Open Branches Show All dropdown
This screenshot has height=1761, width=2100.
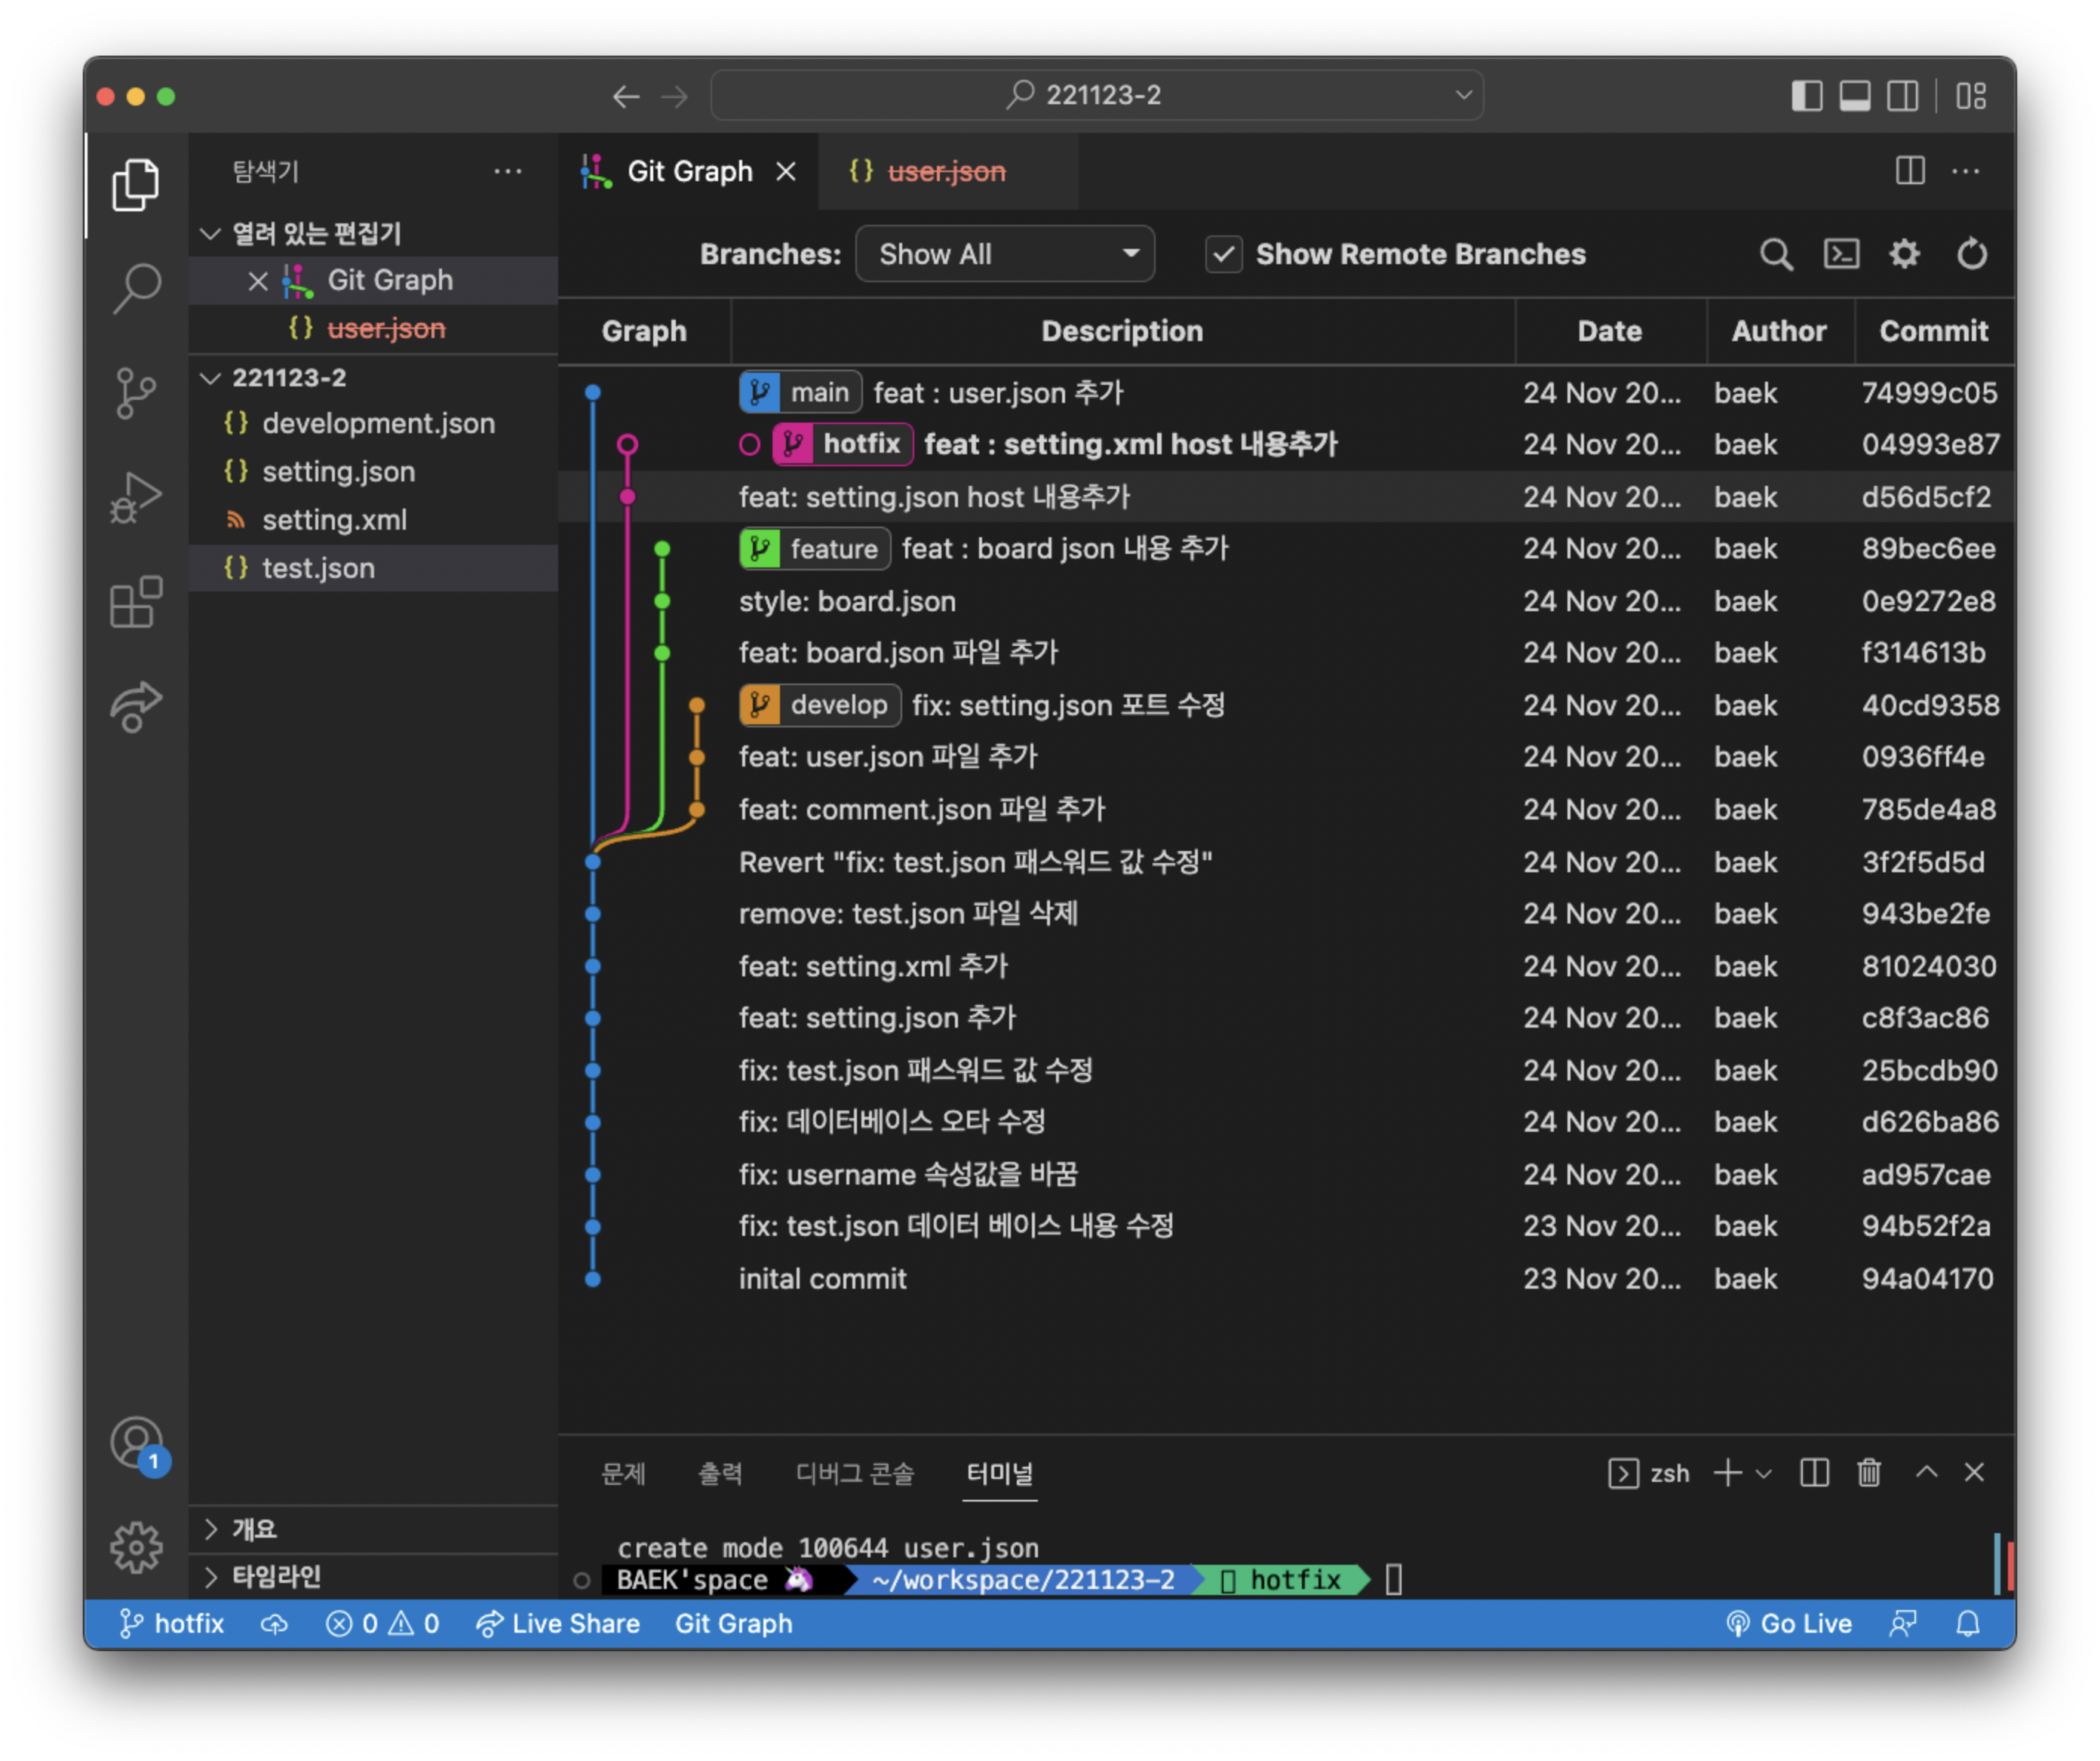(x=1004, y=254)
